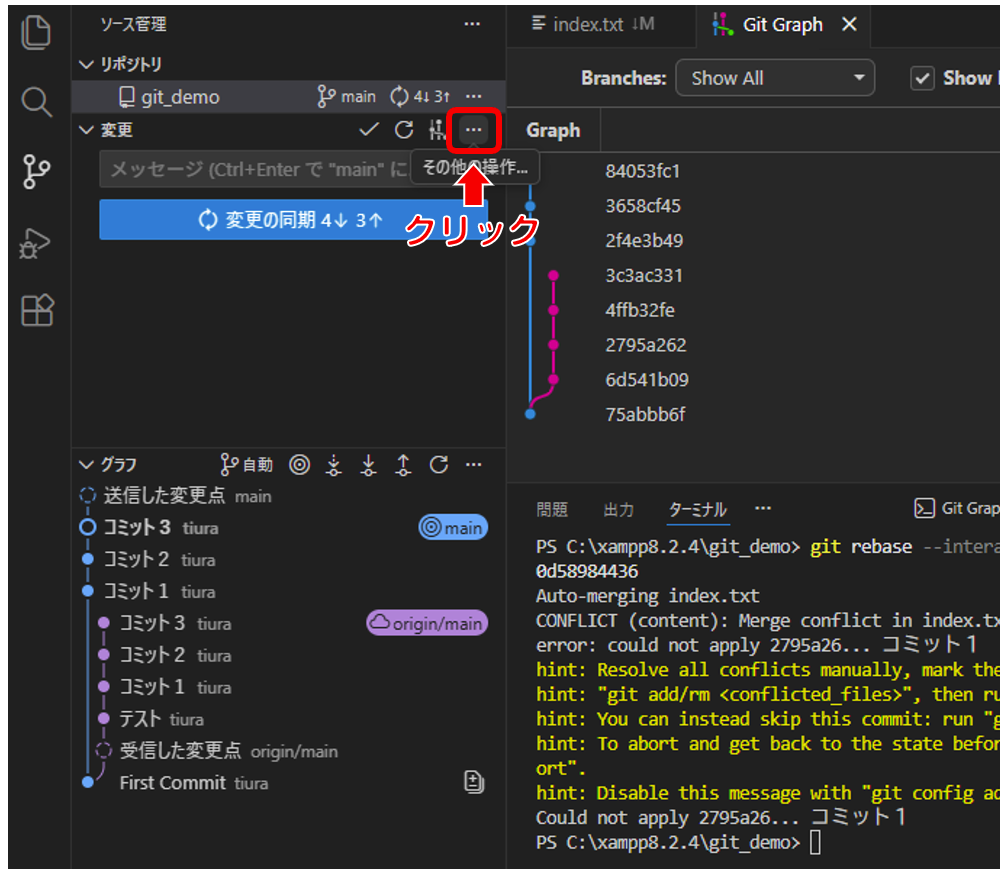
Task: Open changes icon on First Commit row
Action: 475,782
